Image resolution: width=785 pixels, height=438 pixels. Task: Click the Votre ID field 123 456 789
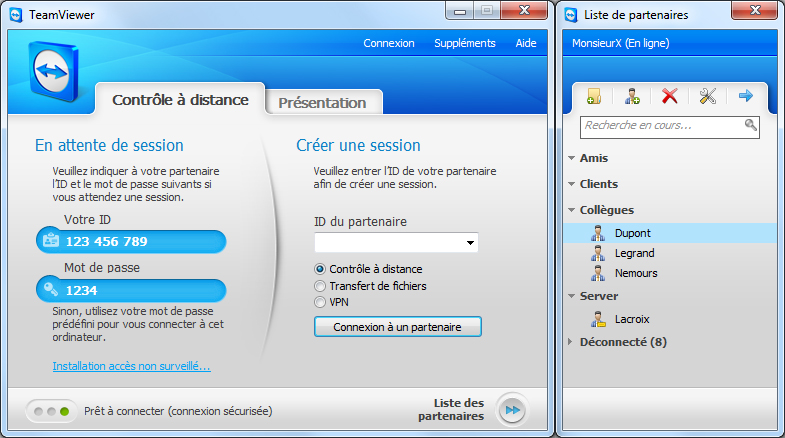pyautogui.click(x=131, y=241)
